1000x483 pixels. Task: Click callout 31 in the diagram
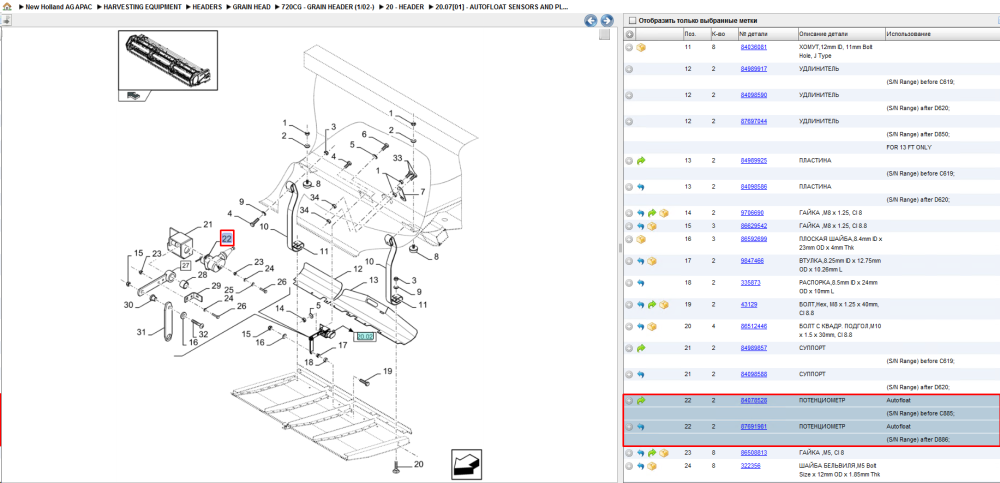[142, 332]
